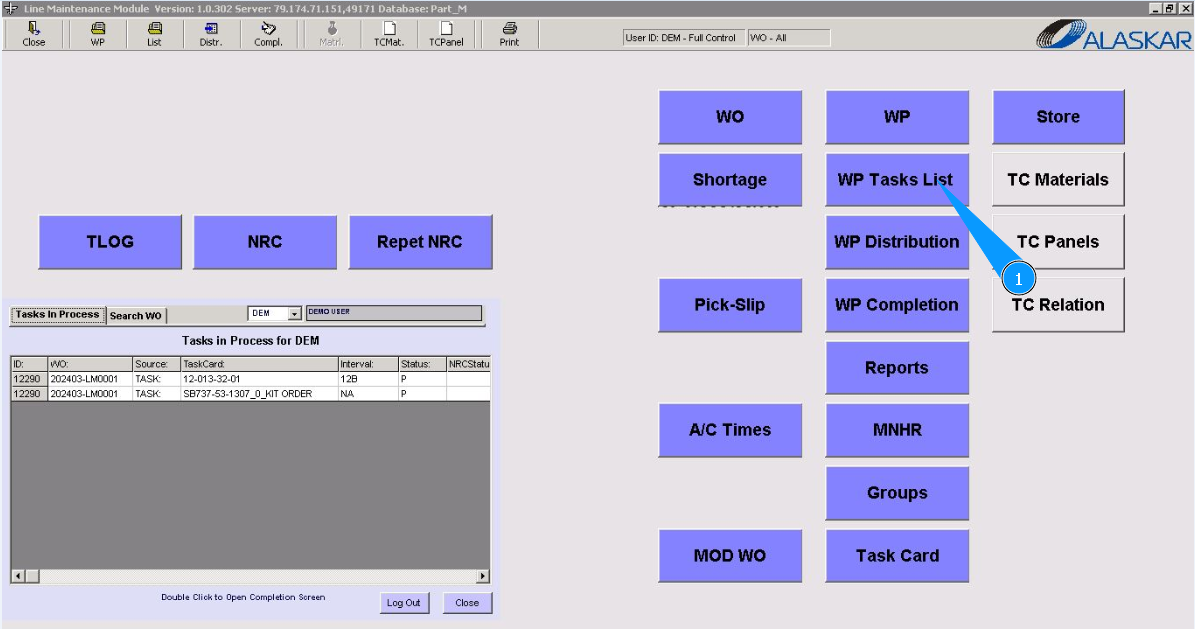Screen dimensions: 1195x634
Task: Open A/C Times
Action: [730, 431]
